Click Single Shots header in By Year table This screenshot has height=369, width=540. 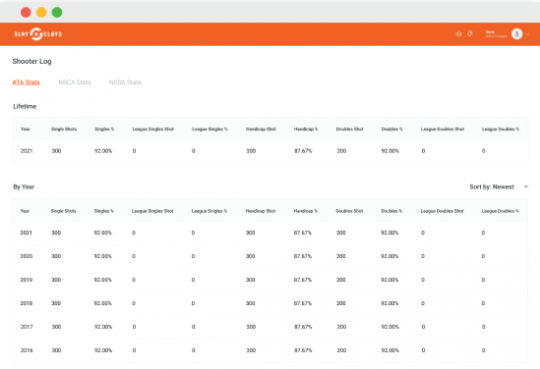63,211
